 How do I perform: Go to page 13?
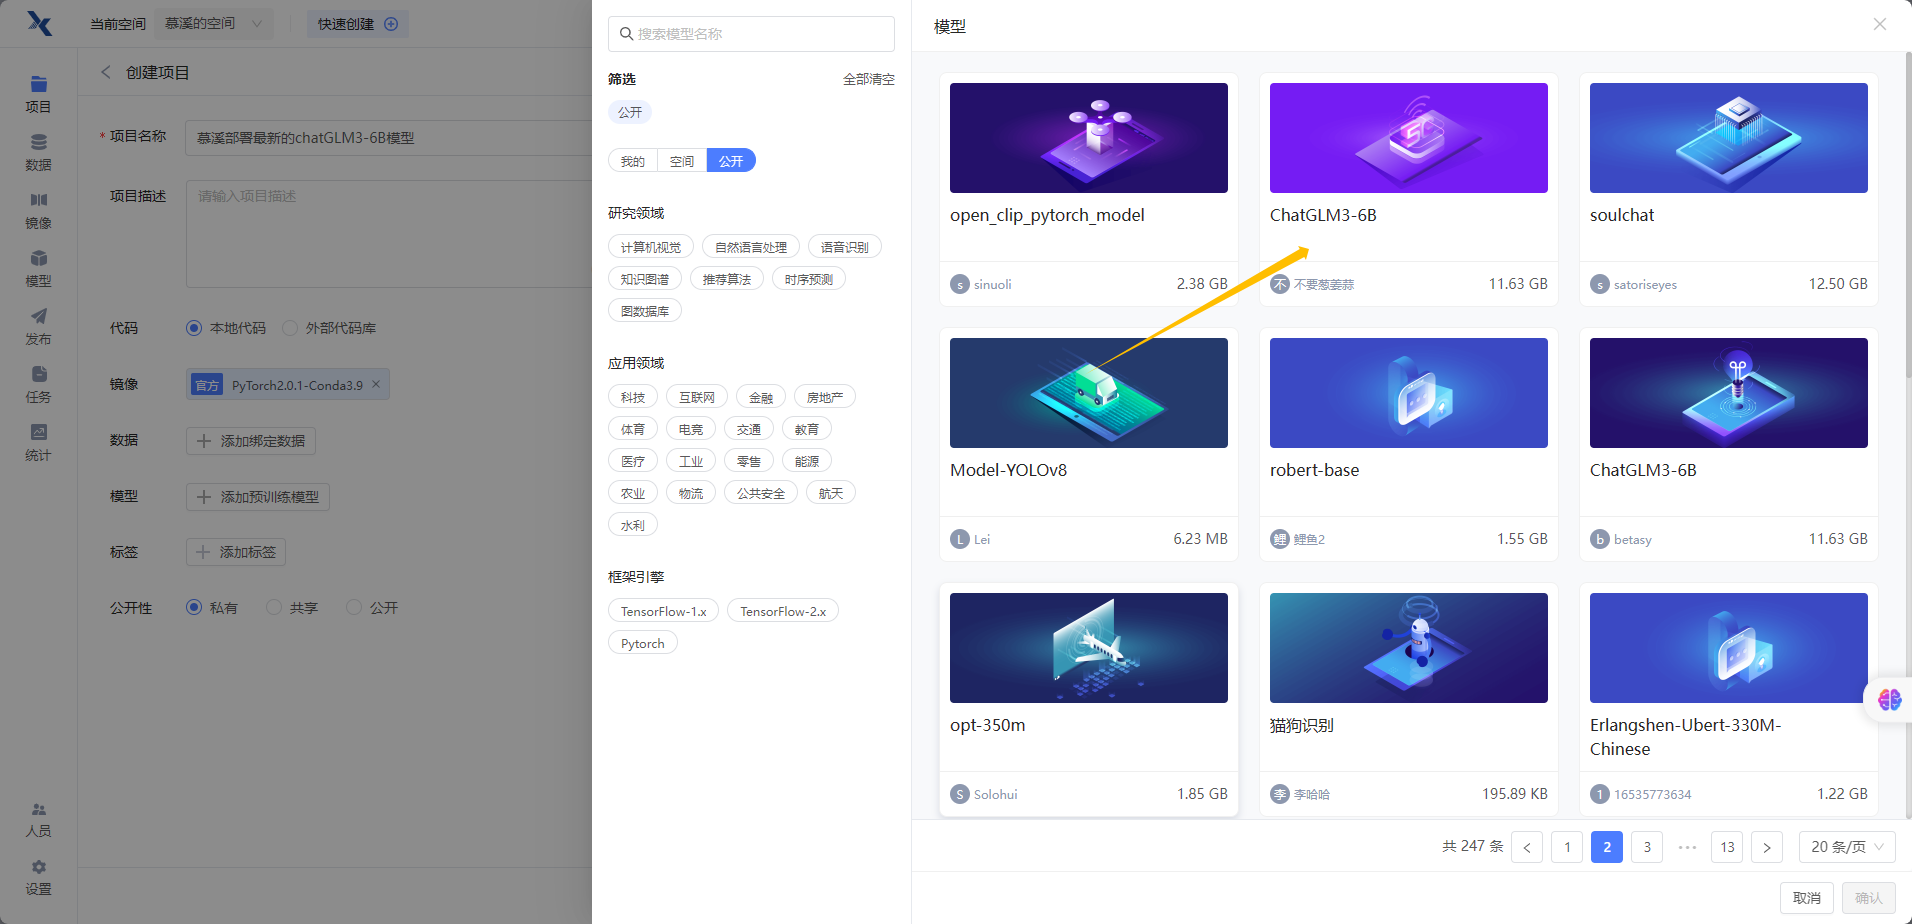[x=1727, y=847]
